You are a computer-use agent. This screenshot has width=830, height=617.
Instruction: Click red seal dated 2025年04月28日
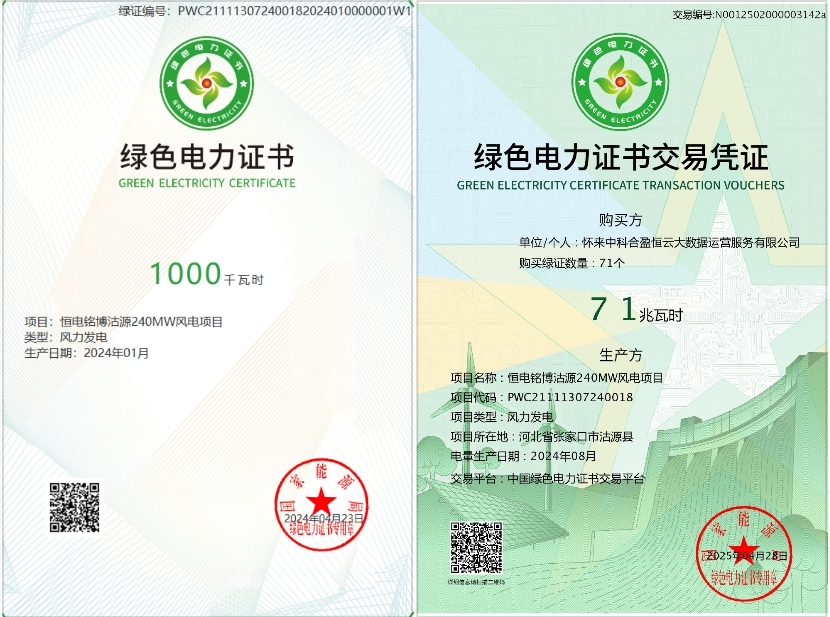click(744, 554)
